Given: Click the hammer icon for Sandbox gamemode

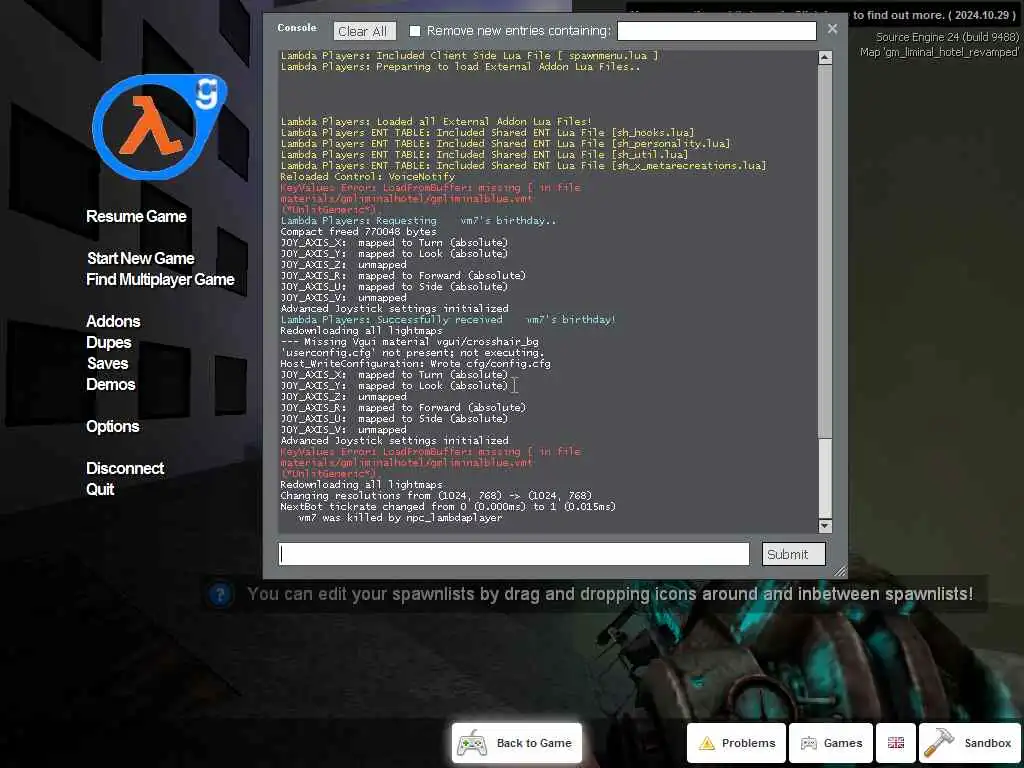Looking at the screenshot, I should point(939,743).
